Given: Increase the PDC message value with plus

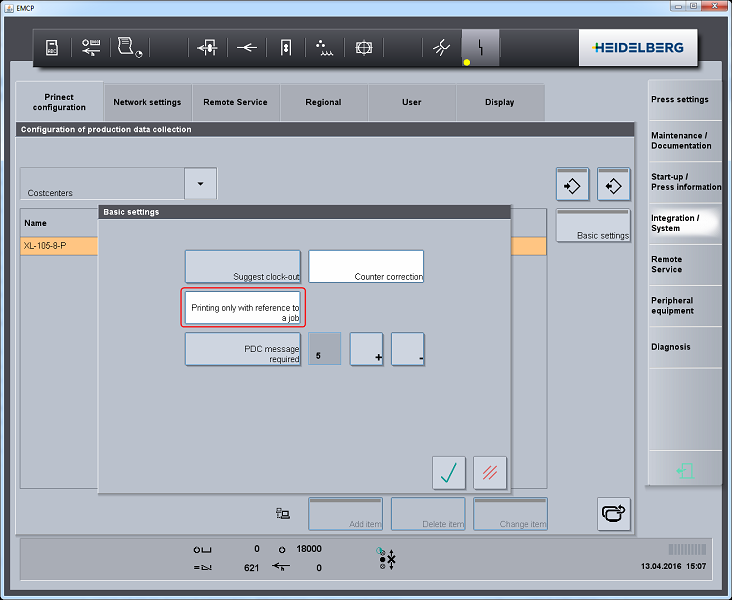Looking at the screenshot, I should pos(366,349).
